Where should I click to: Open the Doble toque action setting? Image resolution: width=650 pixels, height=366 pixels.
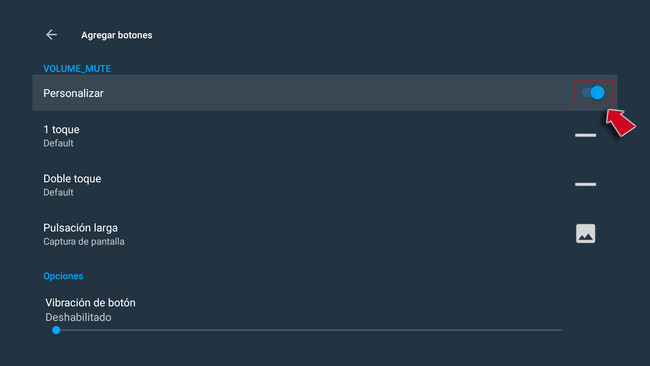(x=325, y=185)
